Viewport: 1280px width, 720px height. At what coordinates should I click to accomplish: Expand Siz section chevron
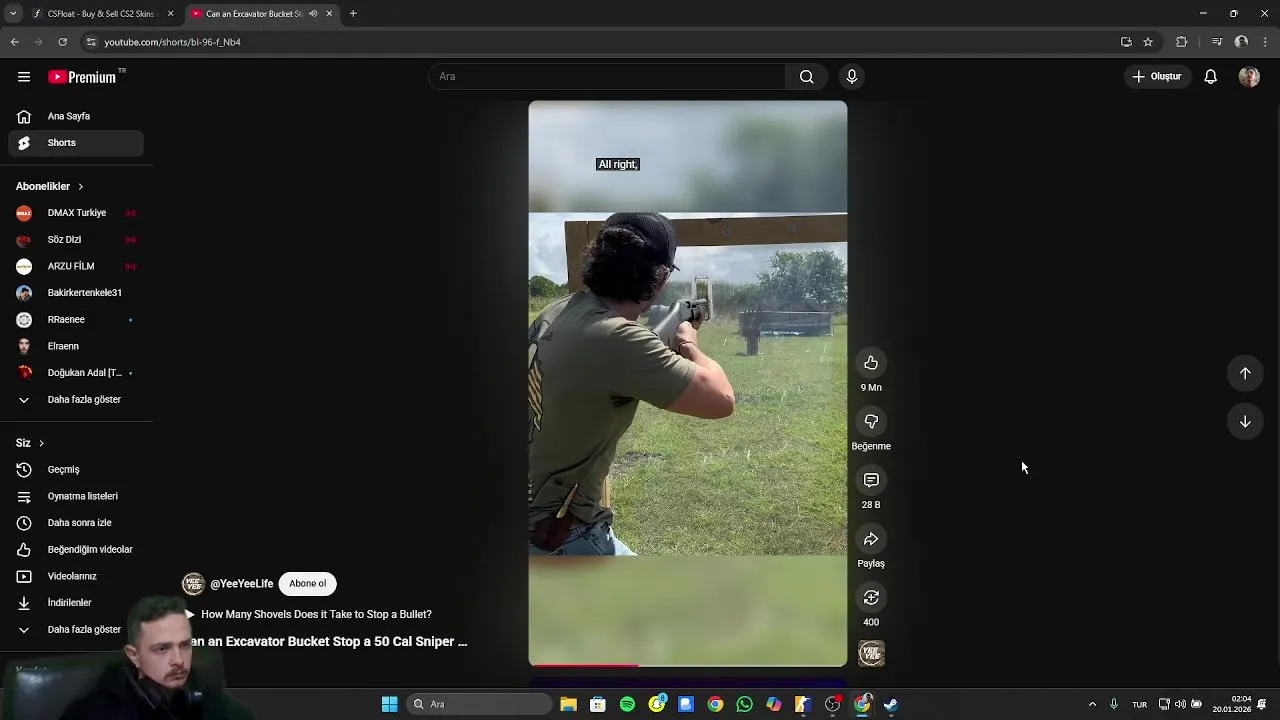41,443
